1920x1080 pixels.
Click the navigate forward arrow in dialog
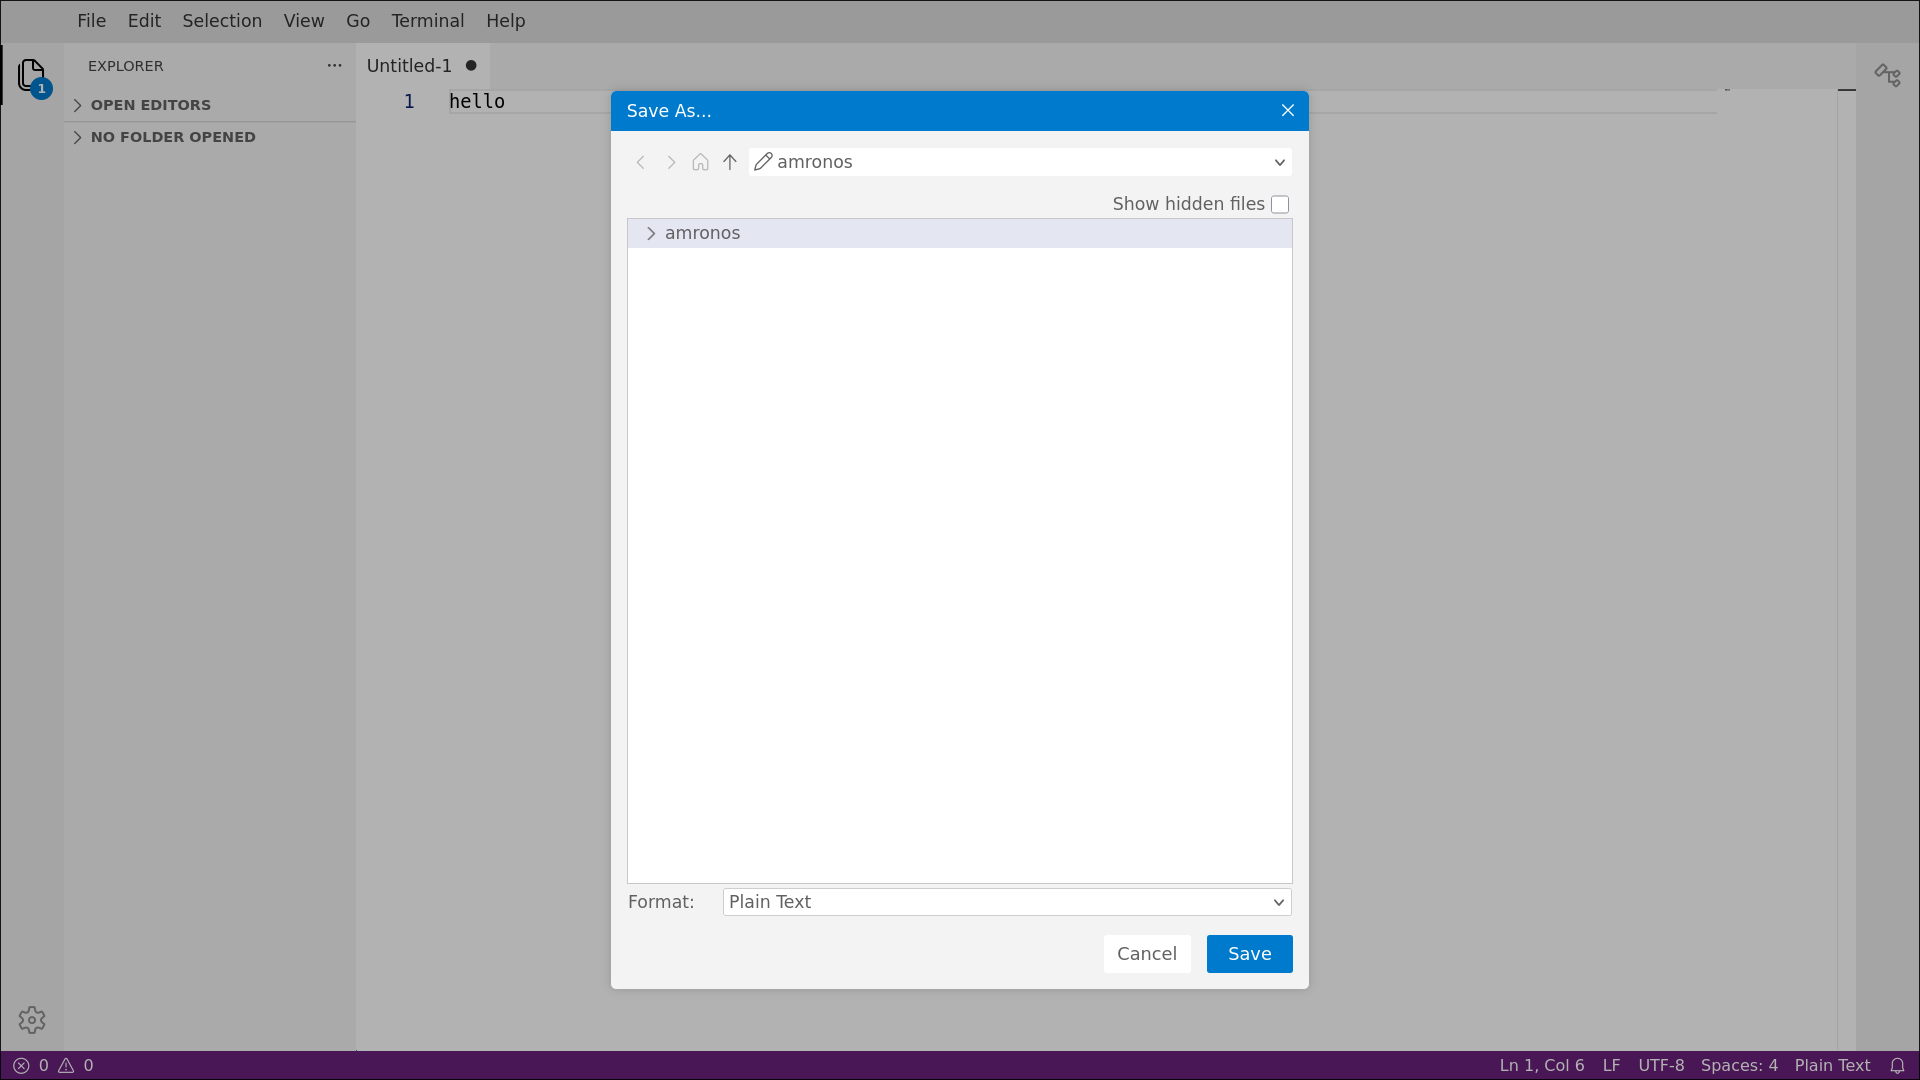tap(671, 162)
